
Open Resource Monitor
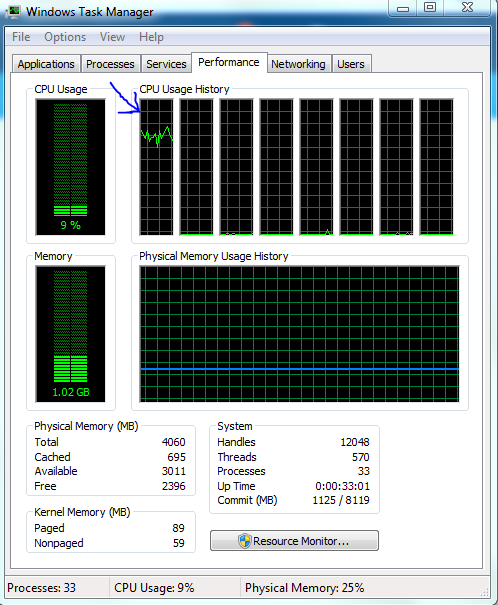click(294, 541)
